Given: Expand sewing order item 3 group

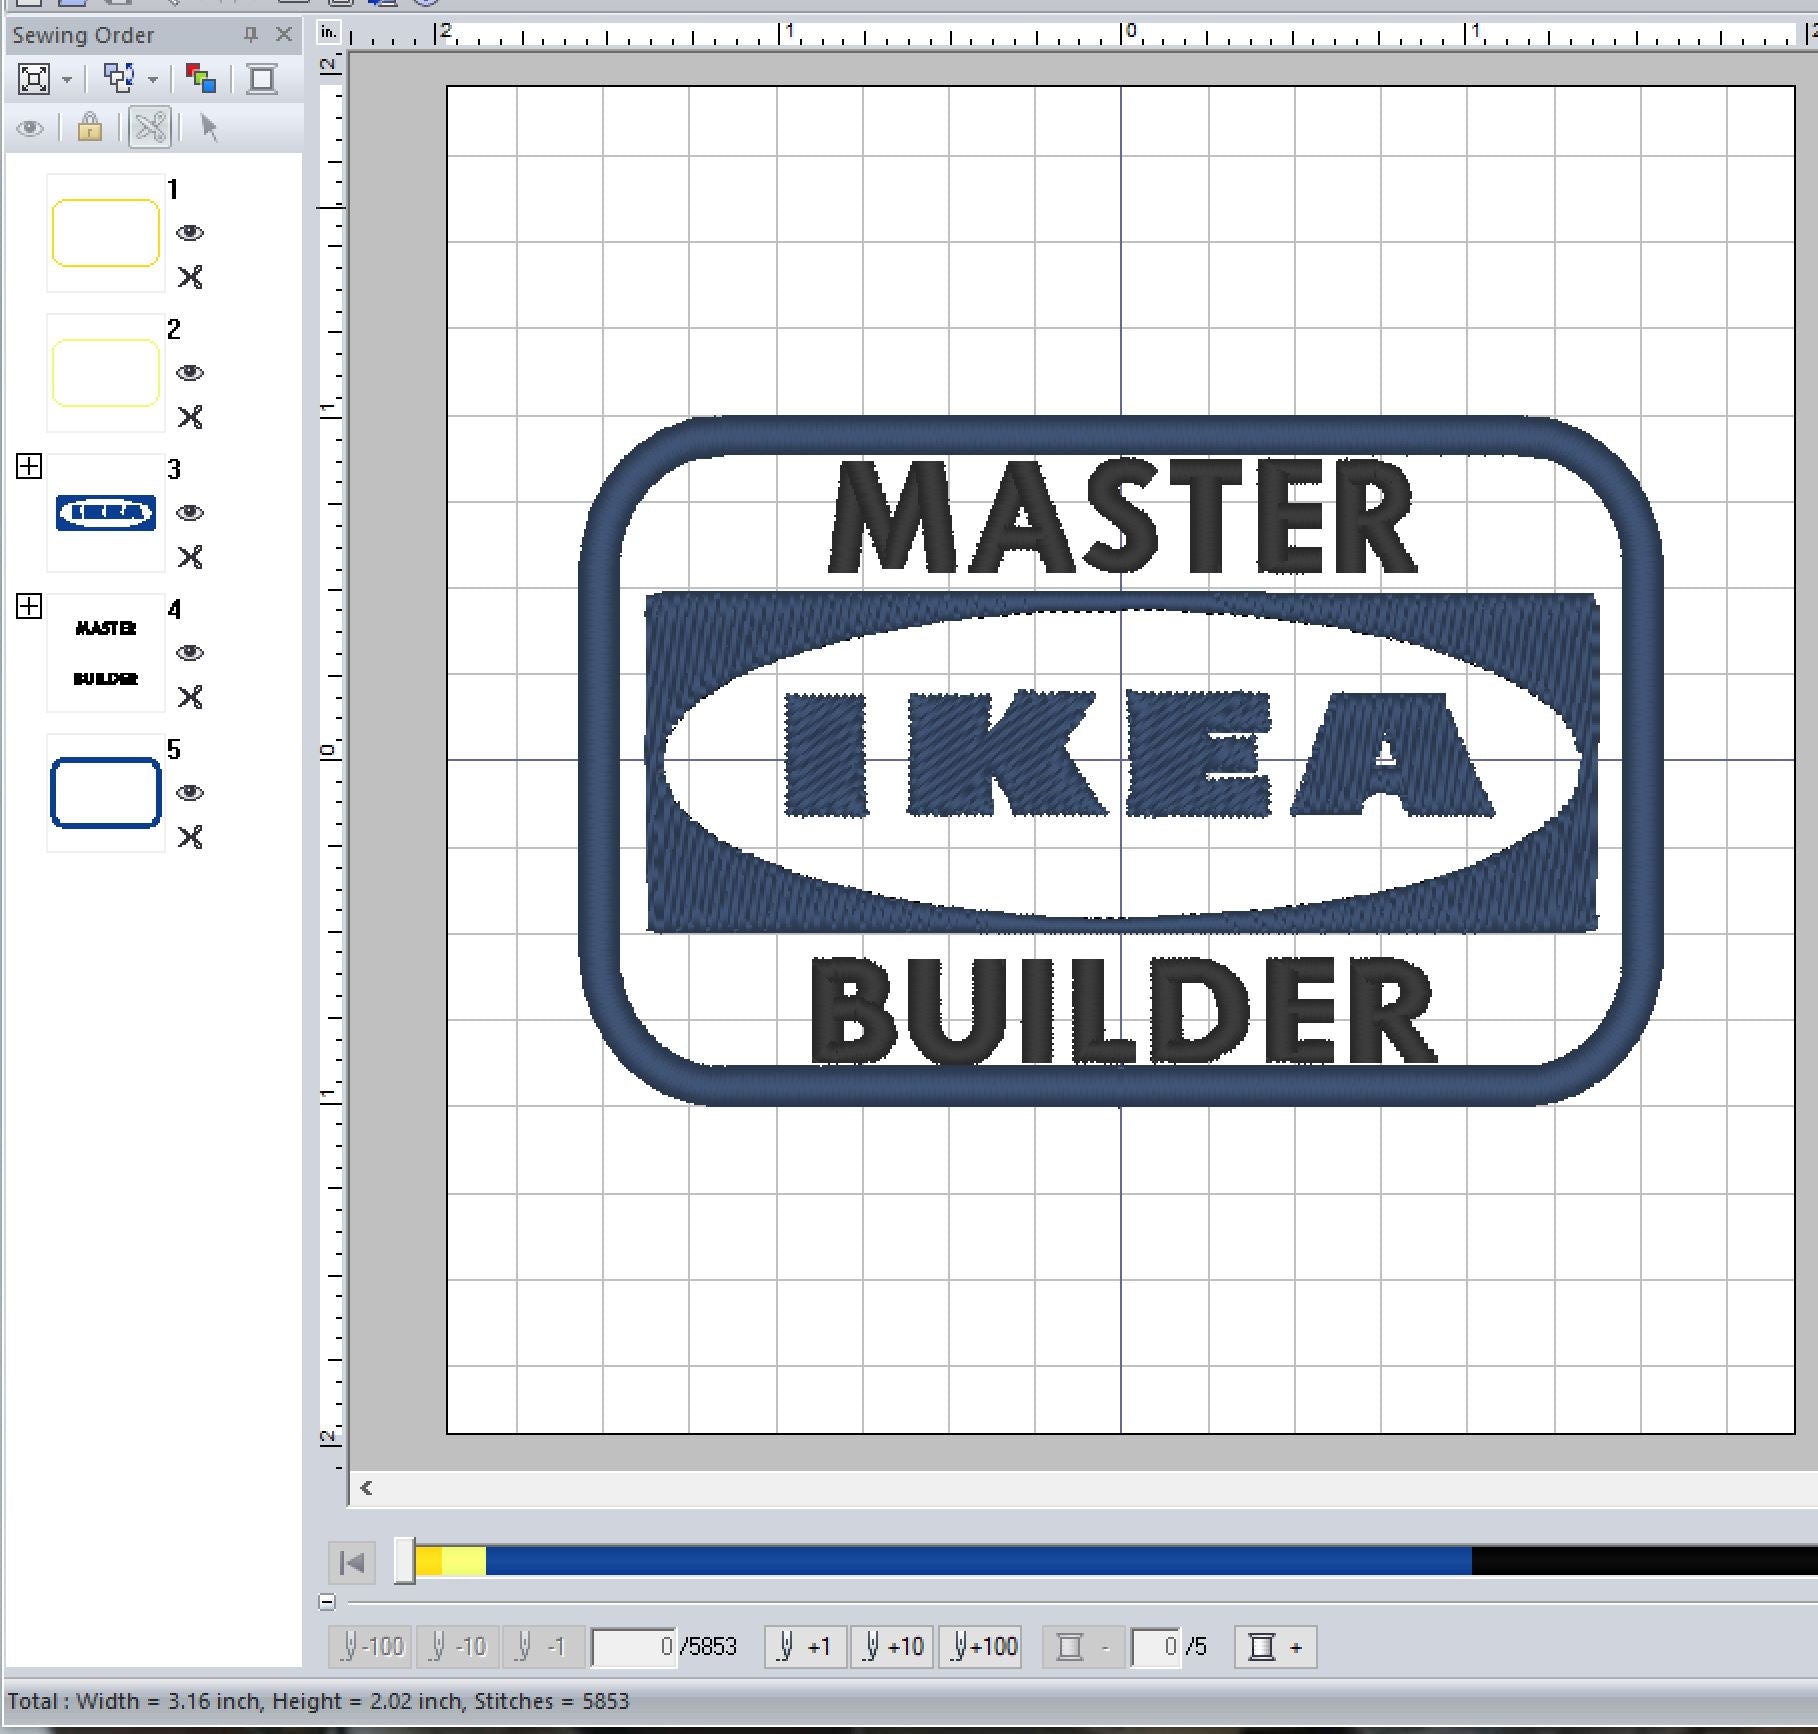Looking at the screenshot, I should click(29, 466).
